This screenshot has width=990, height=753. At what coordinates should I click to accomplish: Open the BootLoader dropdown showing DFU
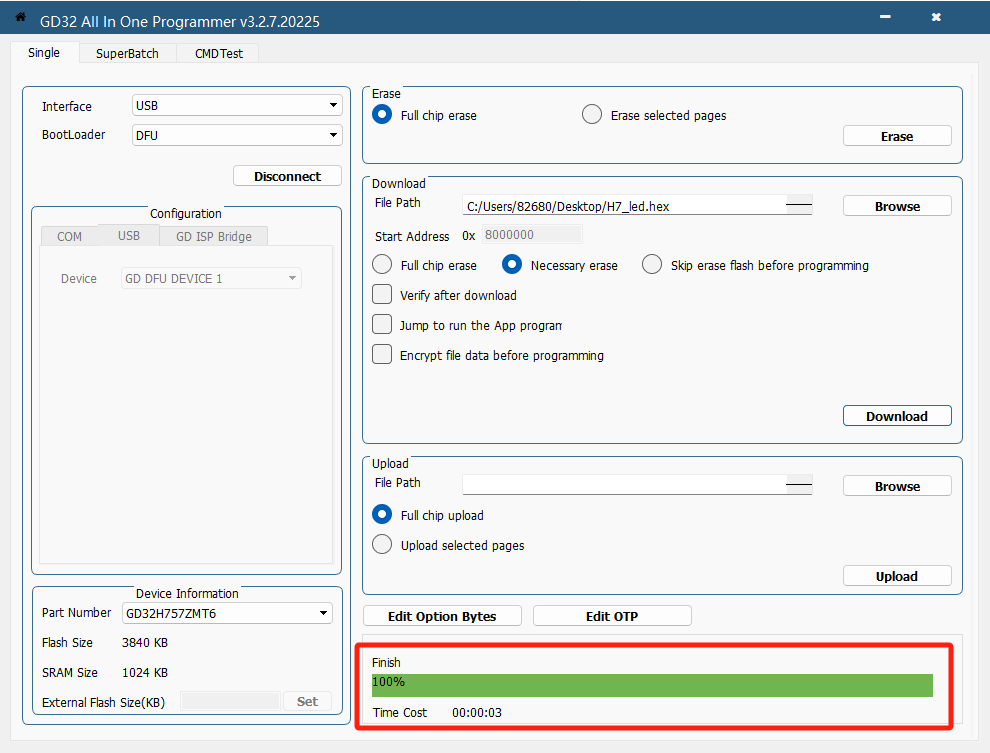point(237,135)
